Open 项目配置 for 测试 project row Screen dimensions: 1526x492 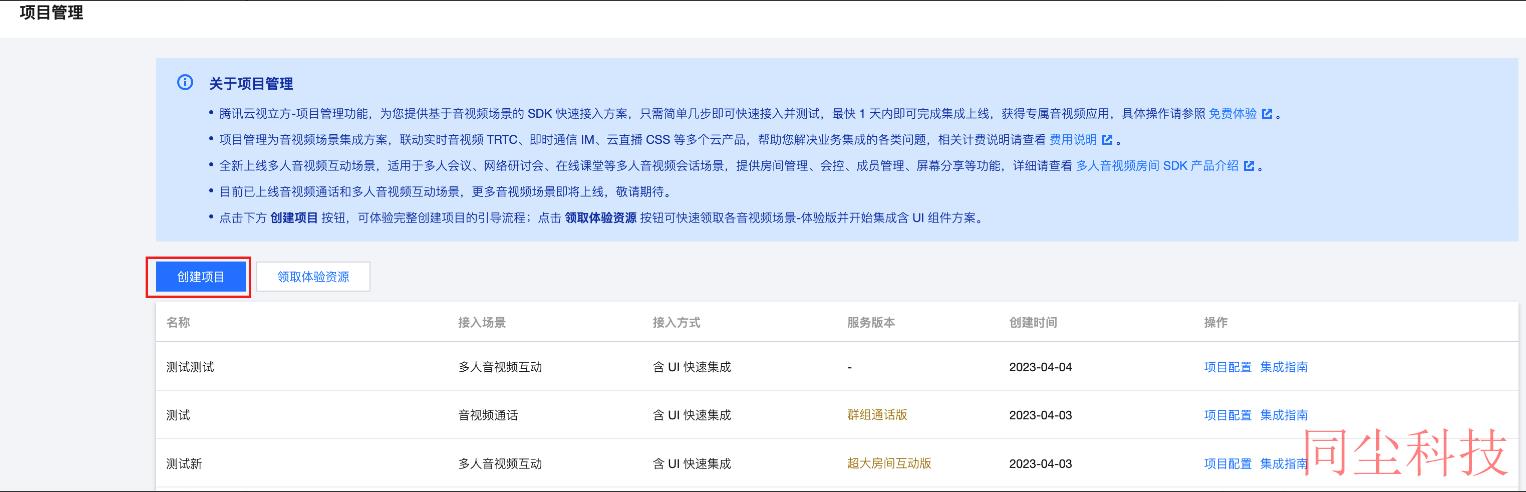1228,415
